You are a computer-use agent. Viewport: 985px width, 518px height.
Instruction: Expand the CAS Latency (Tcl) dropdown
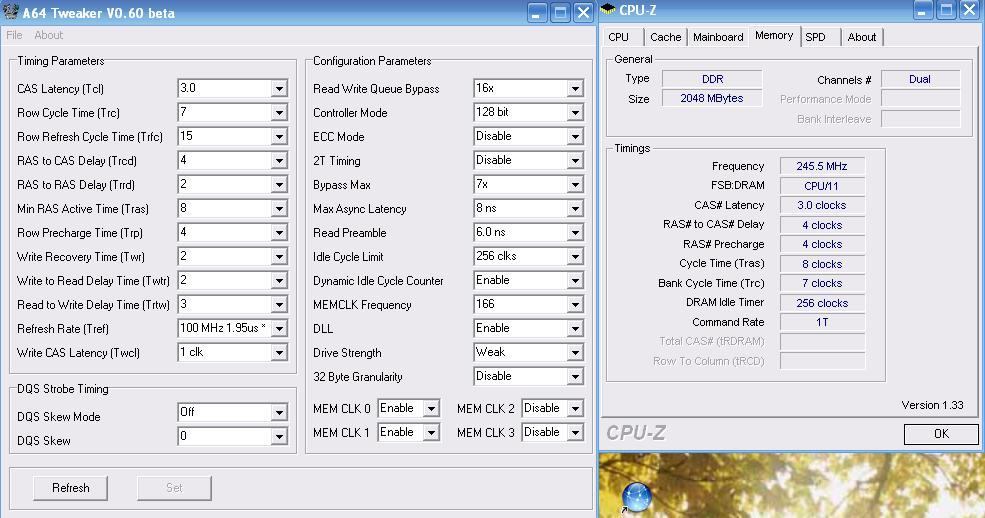(280, 89)
